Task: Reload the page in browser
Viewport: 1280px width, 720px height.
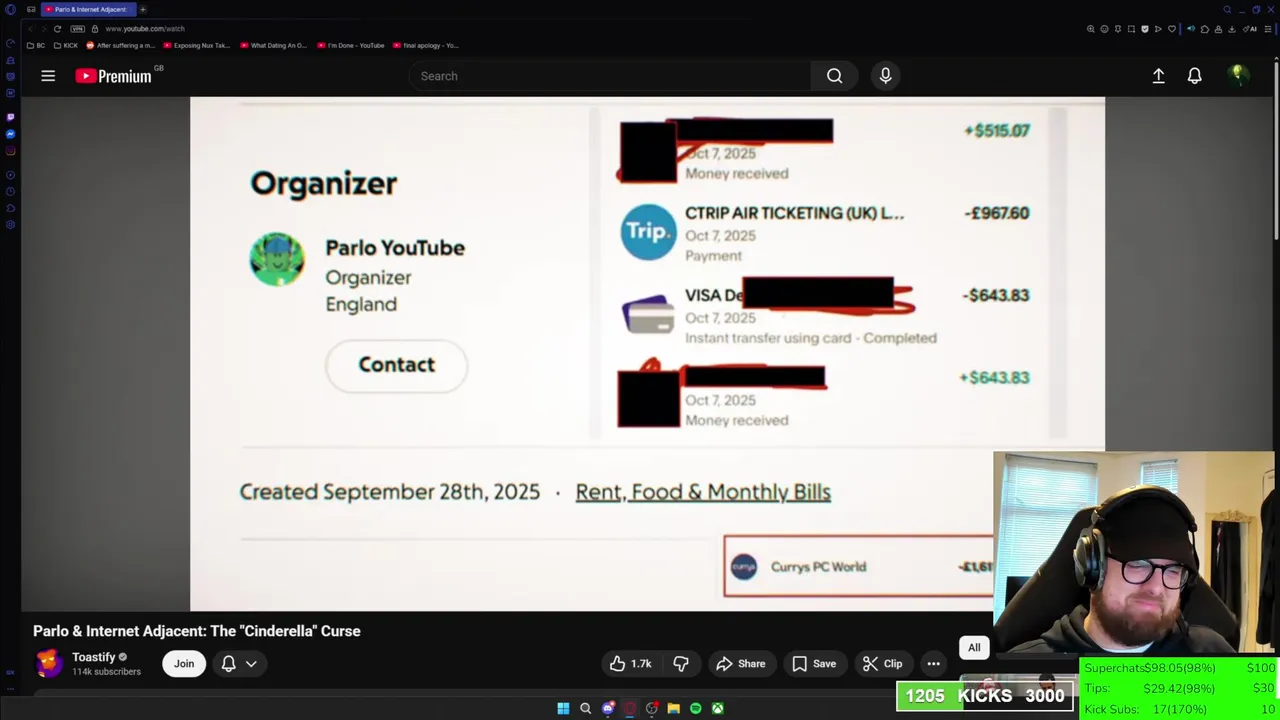Action: point(57,29)
